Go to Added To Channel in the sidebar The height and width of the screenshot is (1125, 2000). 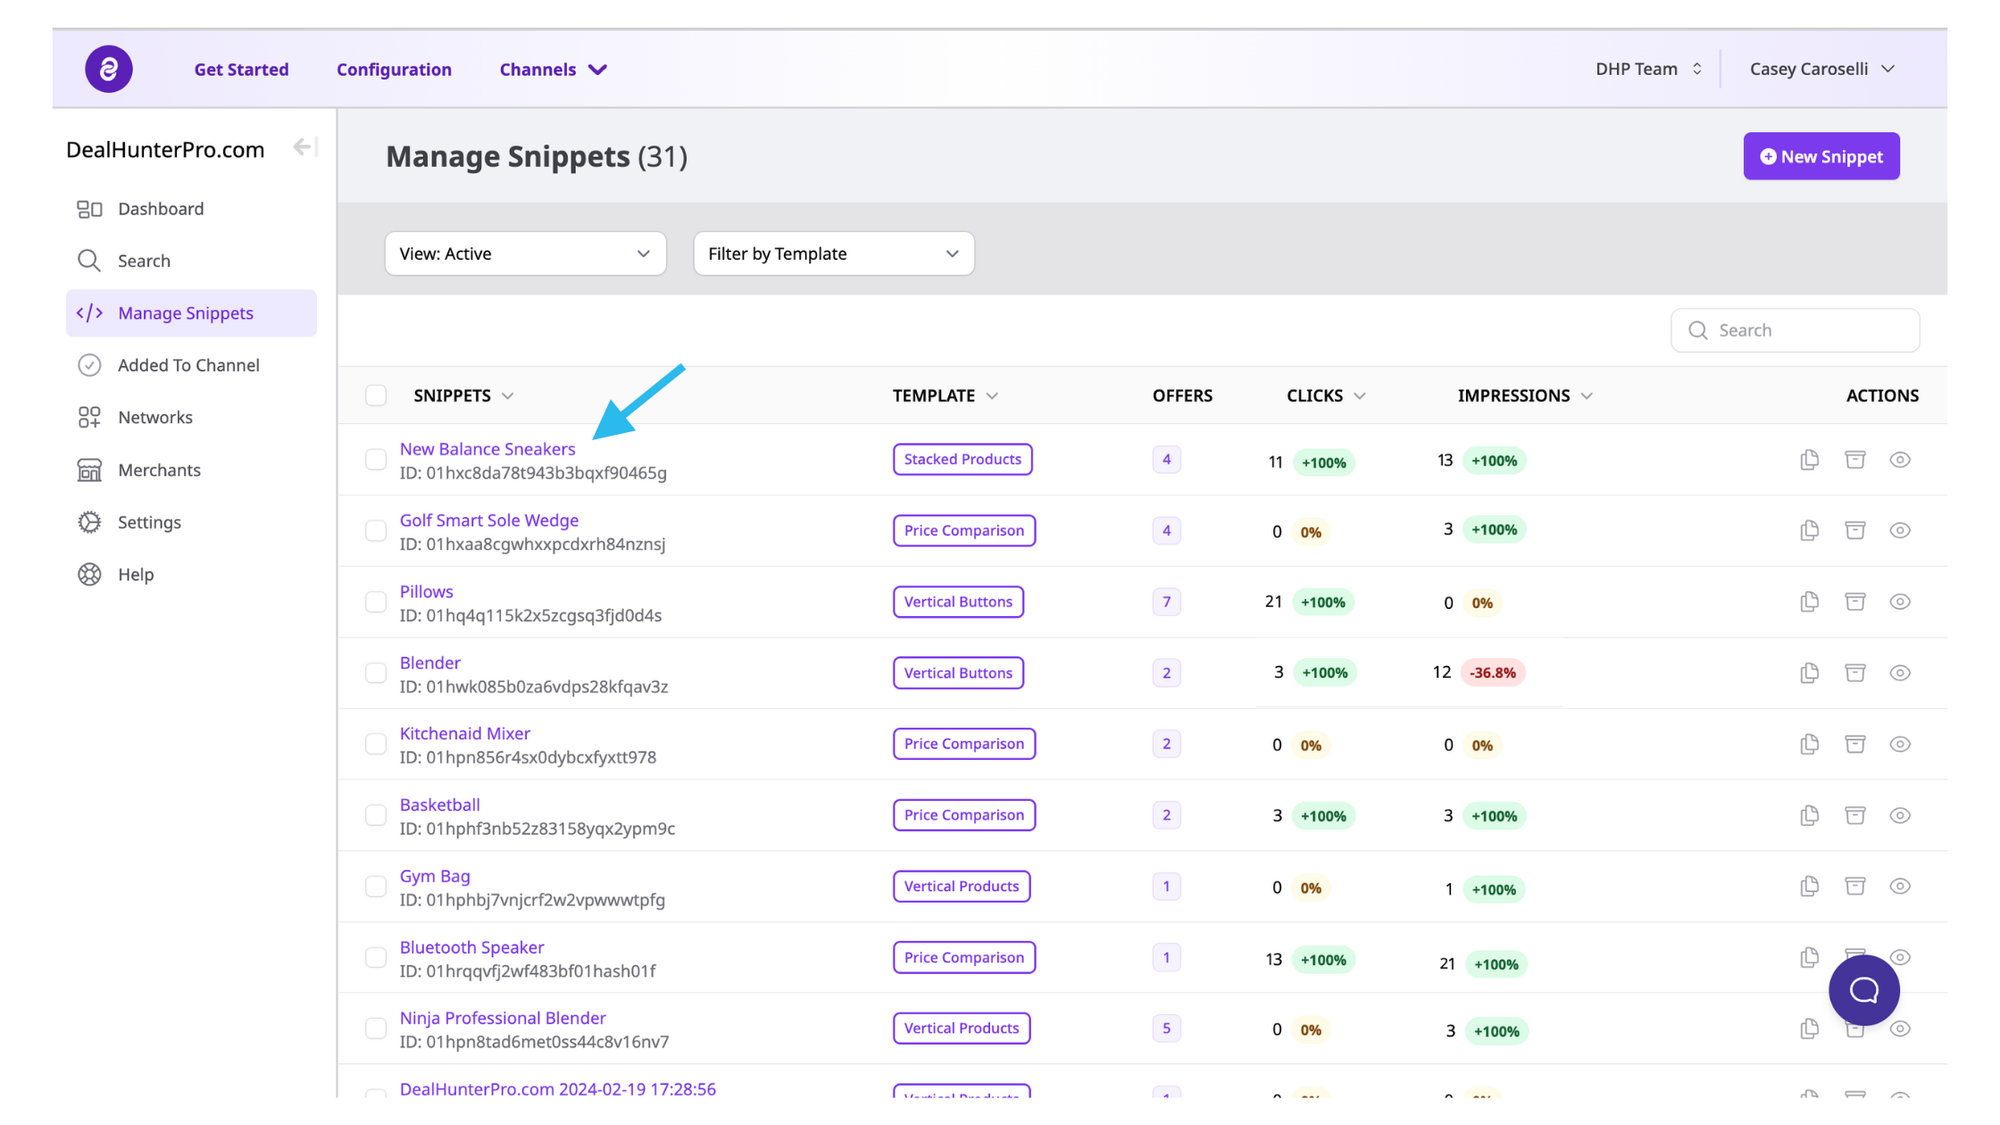pos(188,365)
